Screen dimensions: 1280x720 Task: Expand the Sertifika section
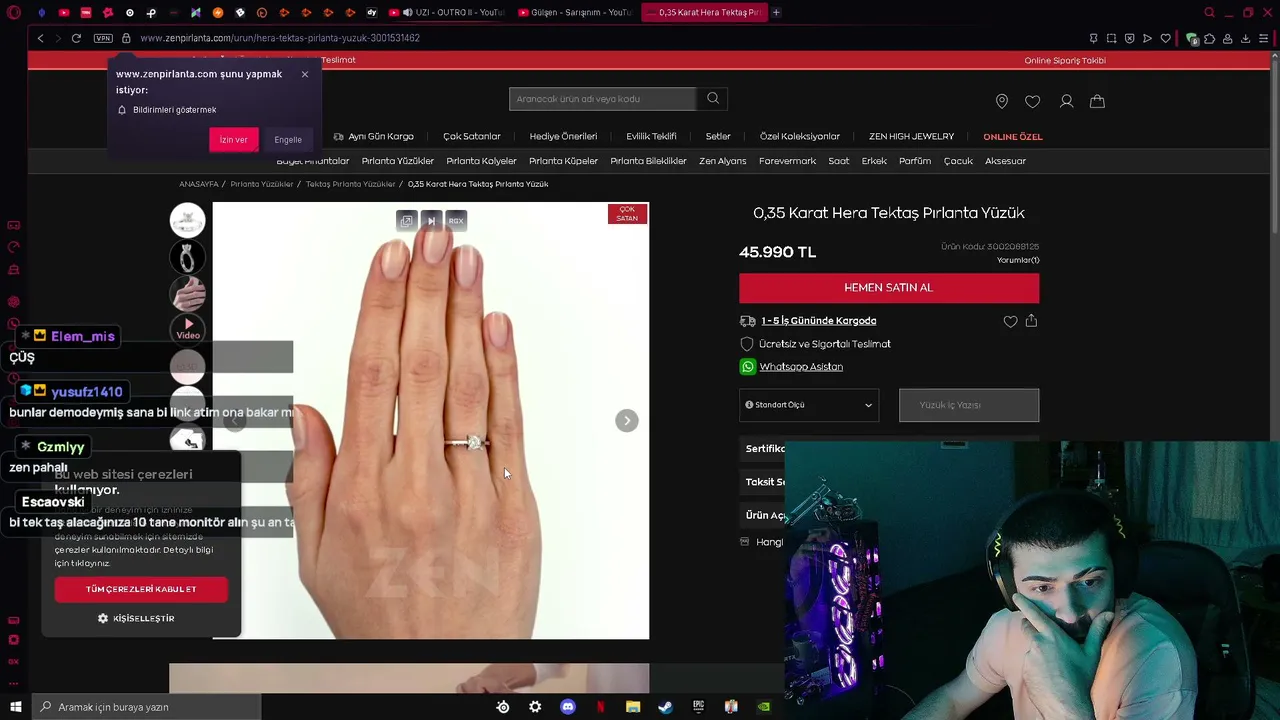click(765, 449)
